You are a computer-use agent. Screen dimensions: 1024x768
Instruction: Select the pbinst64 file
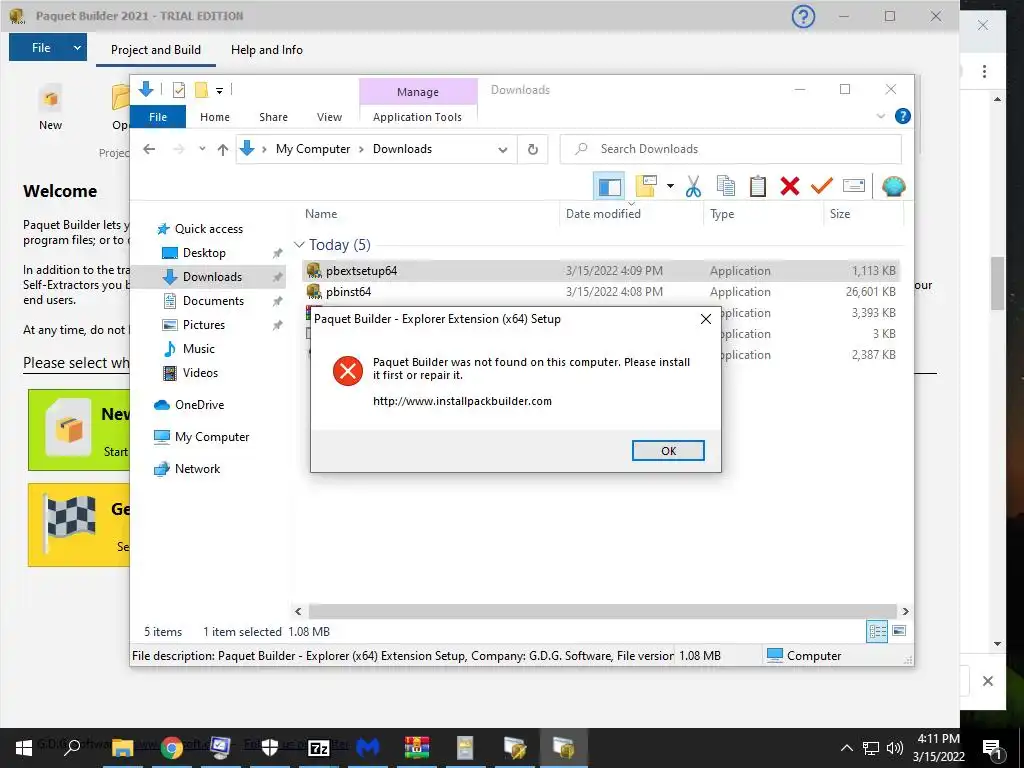(601, 292)
